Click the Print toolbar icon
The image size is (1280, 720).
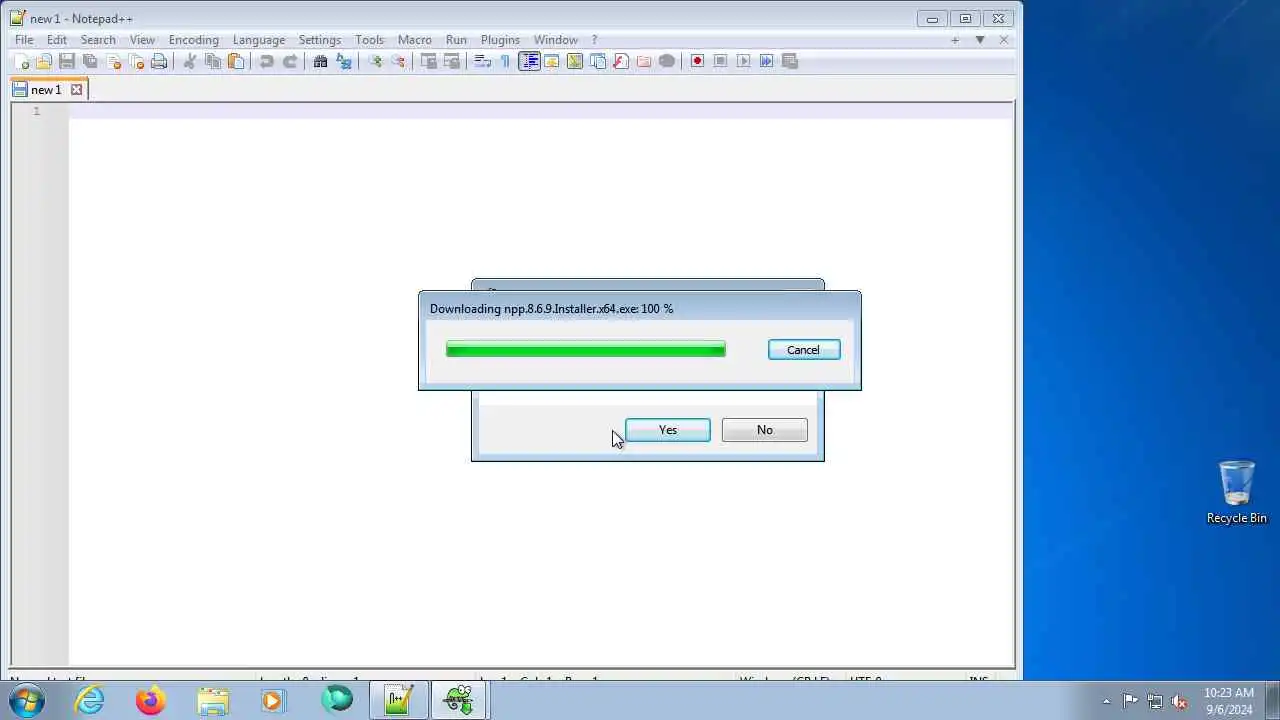tap(159, 61)
